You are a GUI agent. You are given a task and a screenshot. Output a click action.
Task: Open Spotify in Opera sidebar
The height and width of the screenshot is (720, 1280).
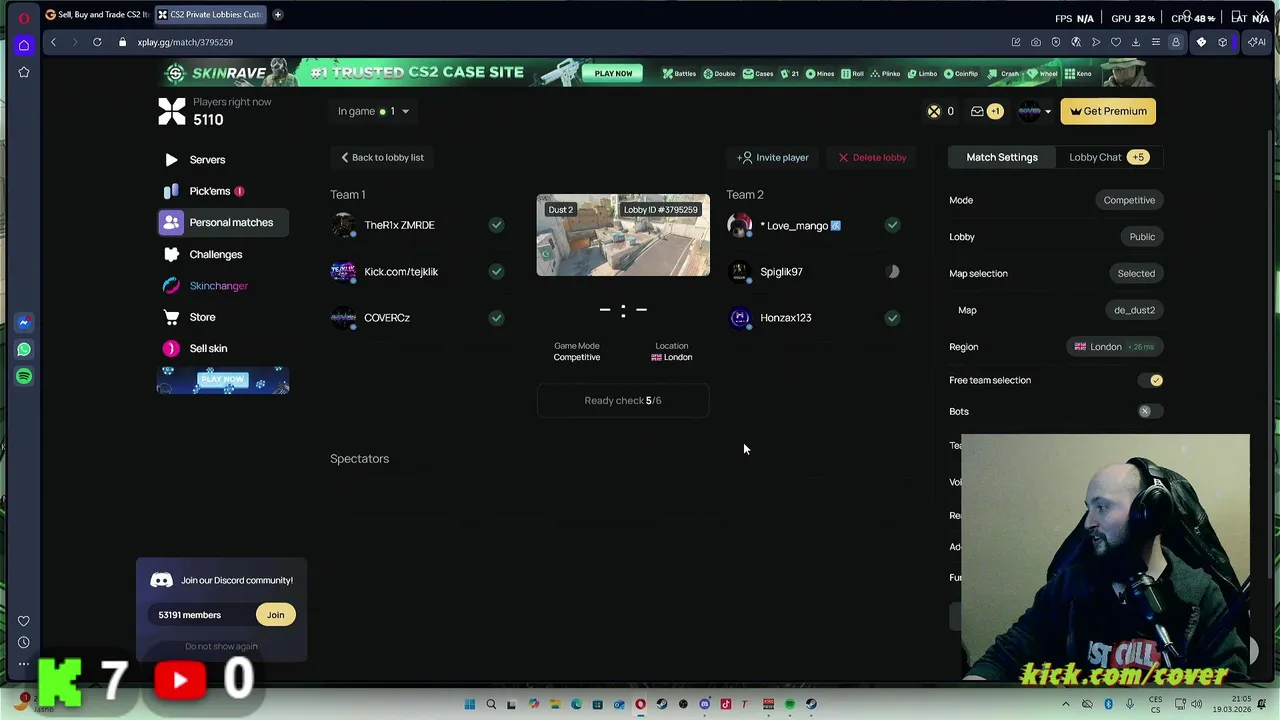point(24,376)
